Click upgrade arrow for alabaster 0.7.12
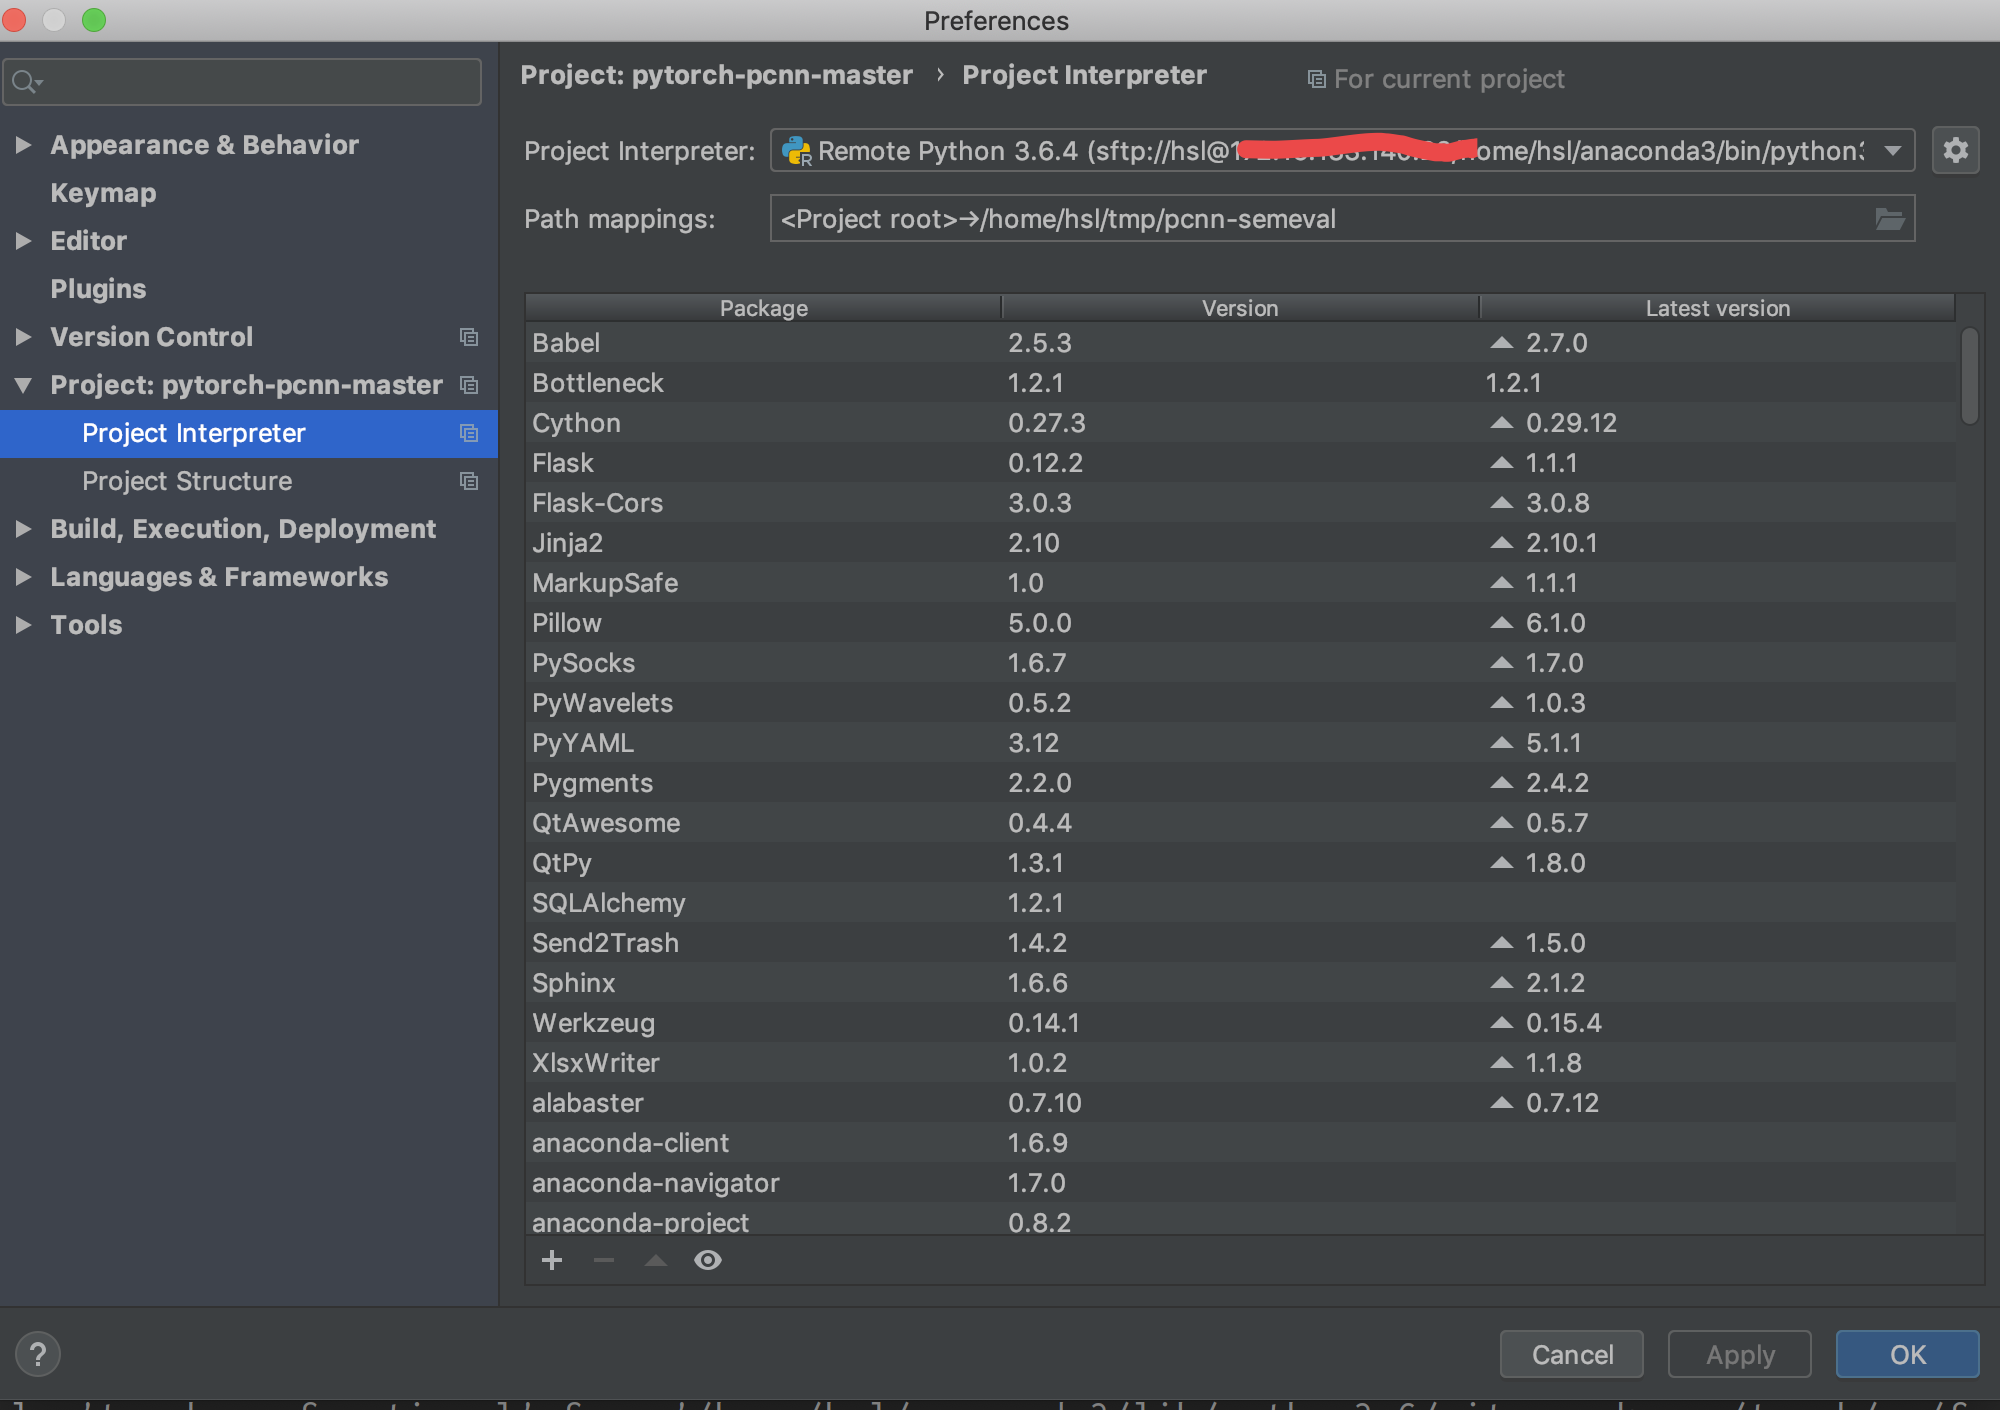This screenshot has height=1410, width=2000. coord(1501,1102)
